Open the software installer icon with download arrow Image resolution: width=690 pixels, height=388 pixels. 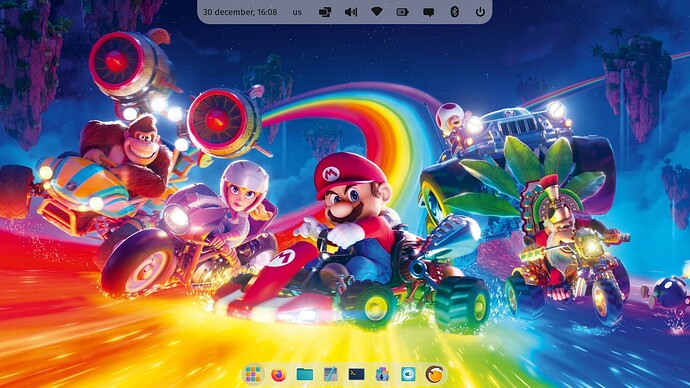click(x=382, y=374)
